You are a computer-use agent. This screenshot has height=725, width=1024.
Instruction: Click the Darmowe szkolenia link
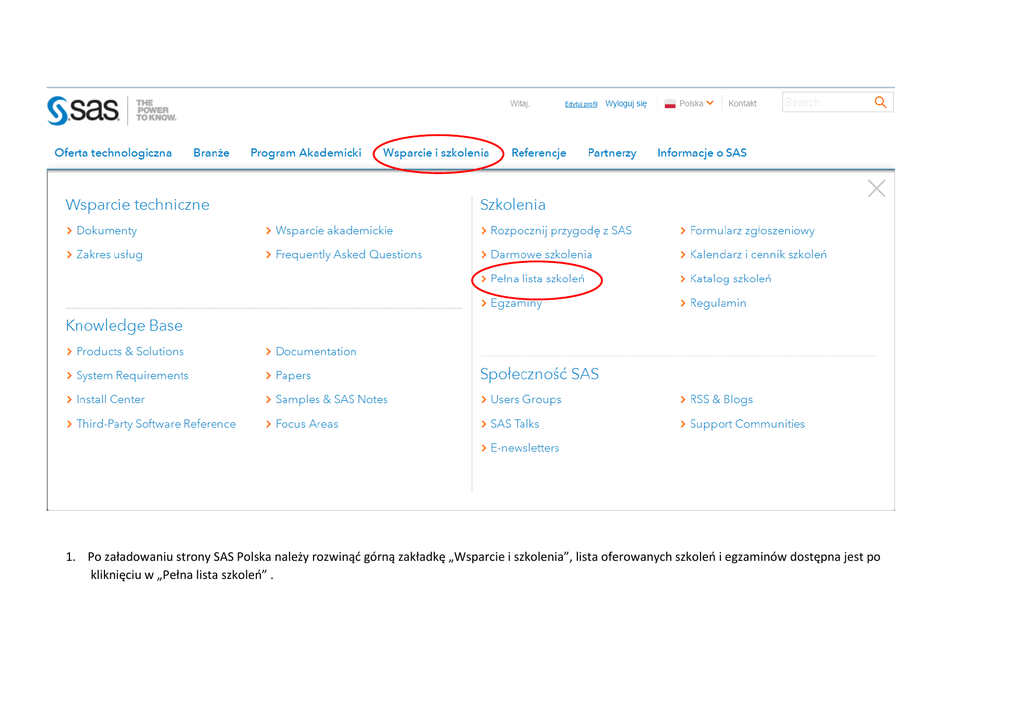(541, 255)
